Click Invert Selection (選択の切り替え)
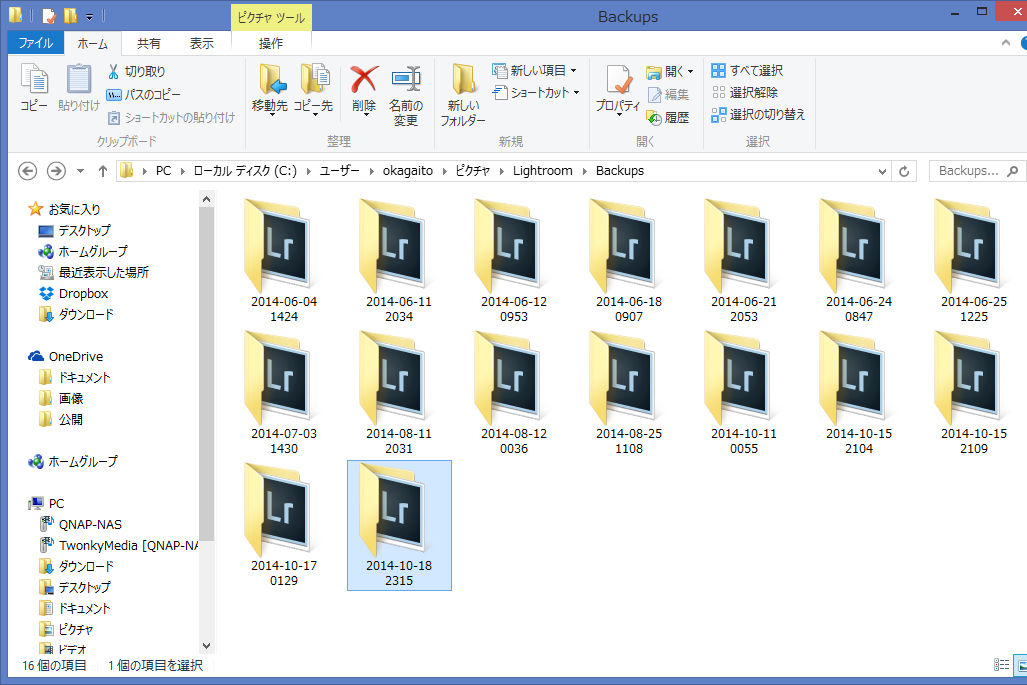Viewport: 1027px width, 685px height. tap(758, 115)
